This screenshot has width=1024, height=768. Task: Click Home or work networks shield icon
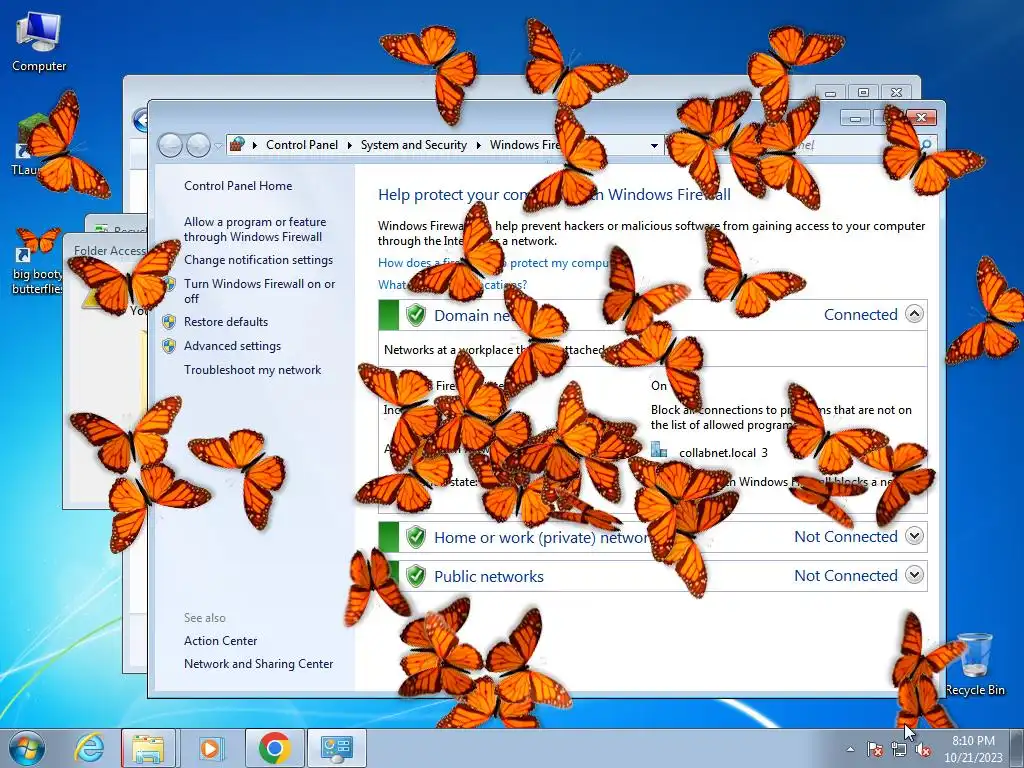(416, 537)
